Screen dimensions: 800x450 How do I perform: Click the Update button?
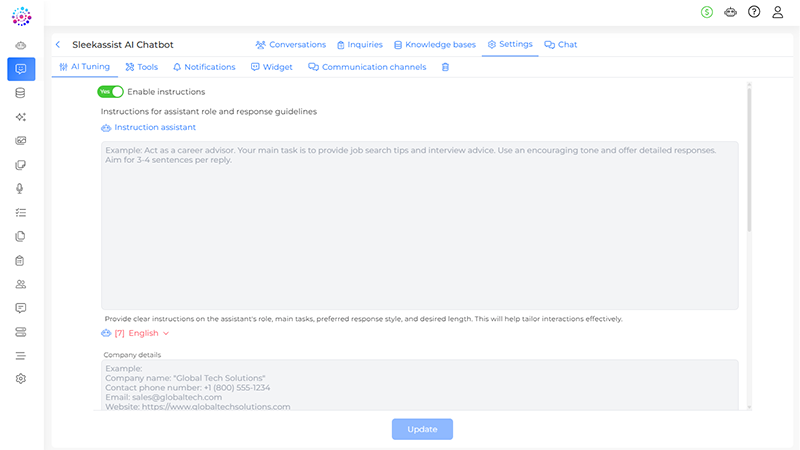(x=422, y=429)
